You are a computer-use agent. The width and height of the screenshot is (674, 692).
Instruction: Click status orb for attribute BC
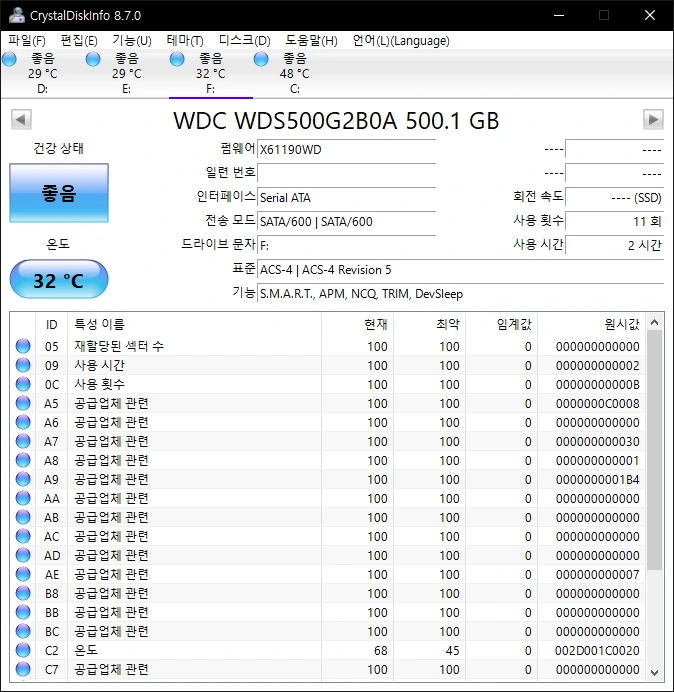[x=23, y=631]
